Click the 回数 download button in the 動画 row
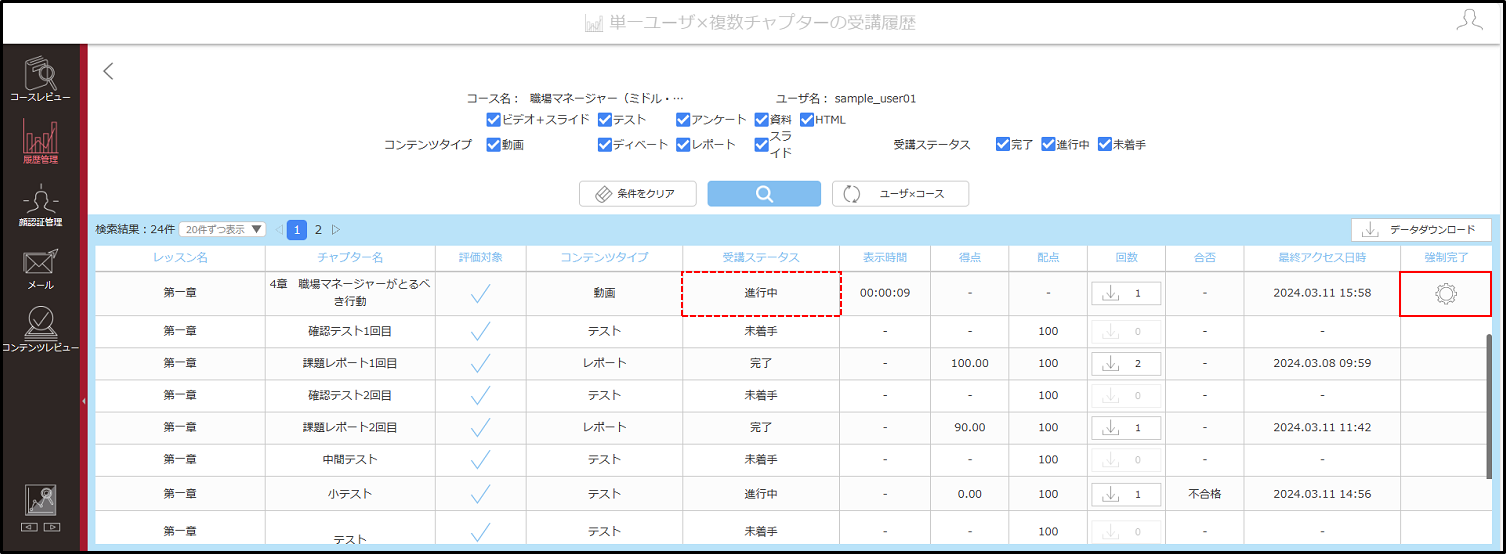The height and width of the screenshot is (554, 1506). click(1126, 293)
